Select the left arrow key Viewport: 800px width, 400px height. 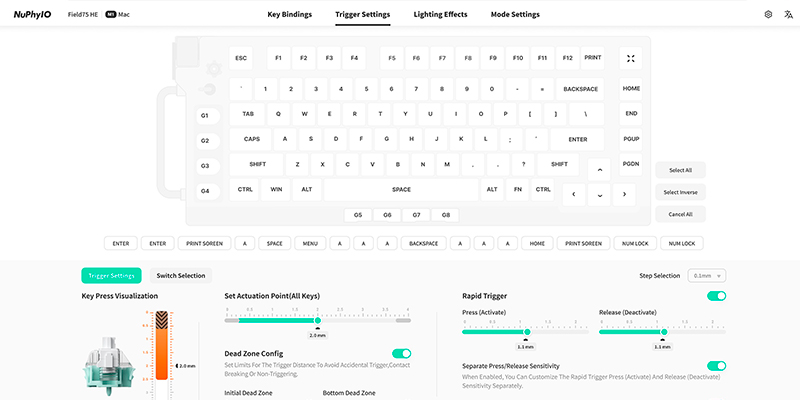[x=574, y=194]
